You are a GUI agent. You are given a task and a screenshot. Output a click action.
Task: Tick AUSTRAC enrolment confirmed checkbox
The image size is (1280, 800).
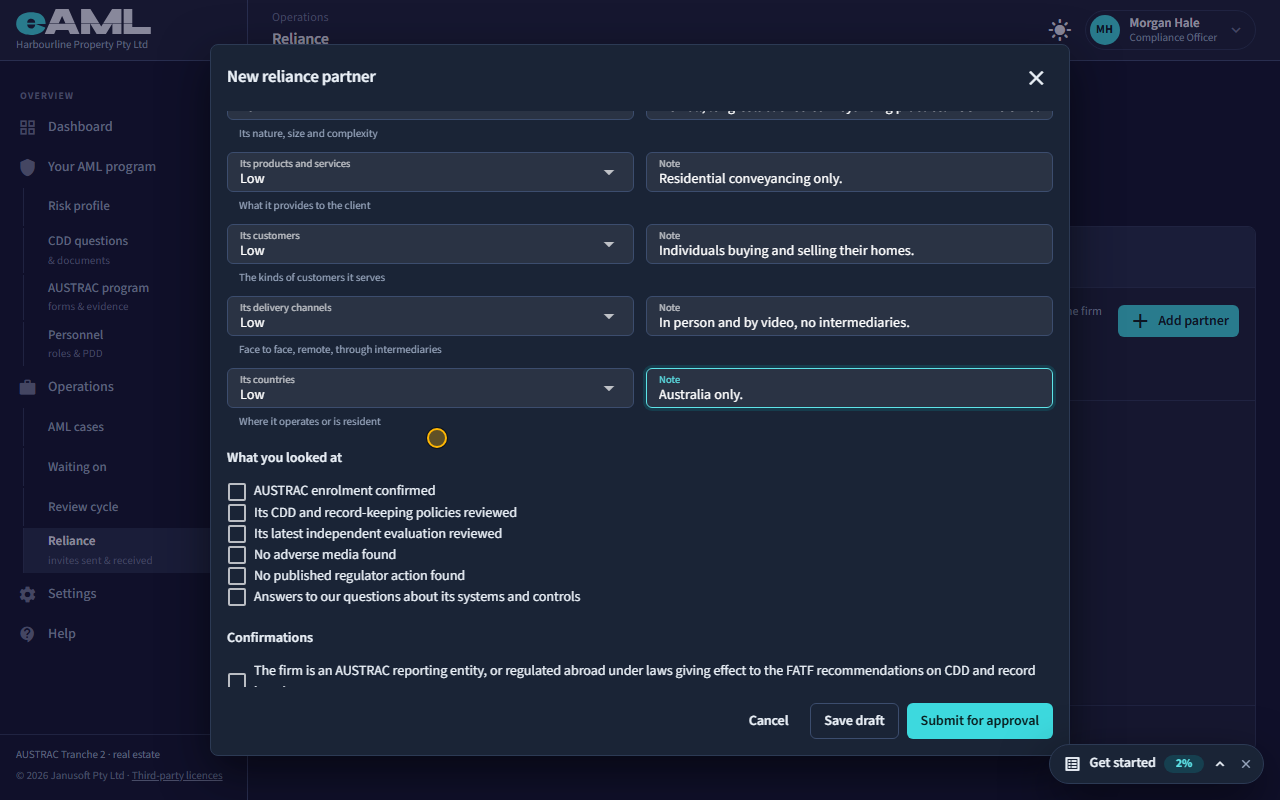point(237,492)
